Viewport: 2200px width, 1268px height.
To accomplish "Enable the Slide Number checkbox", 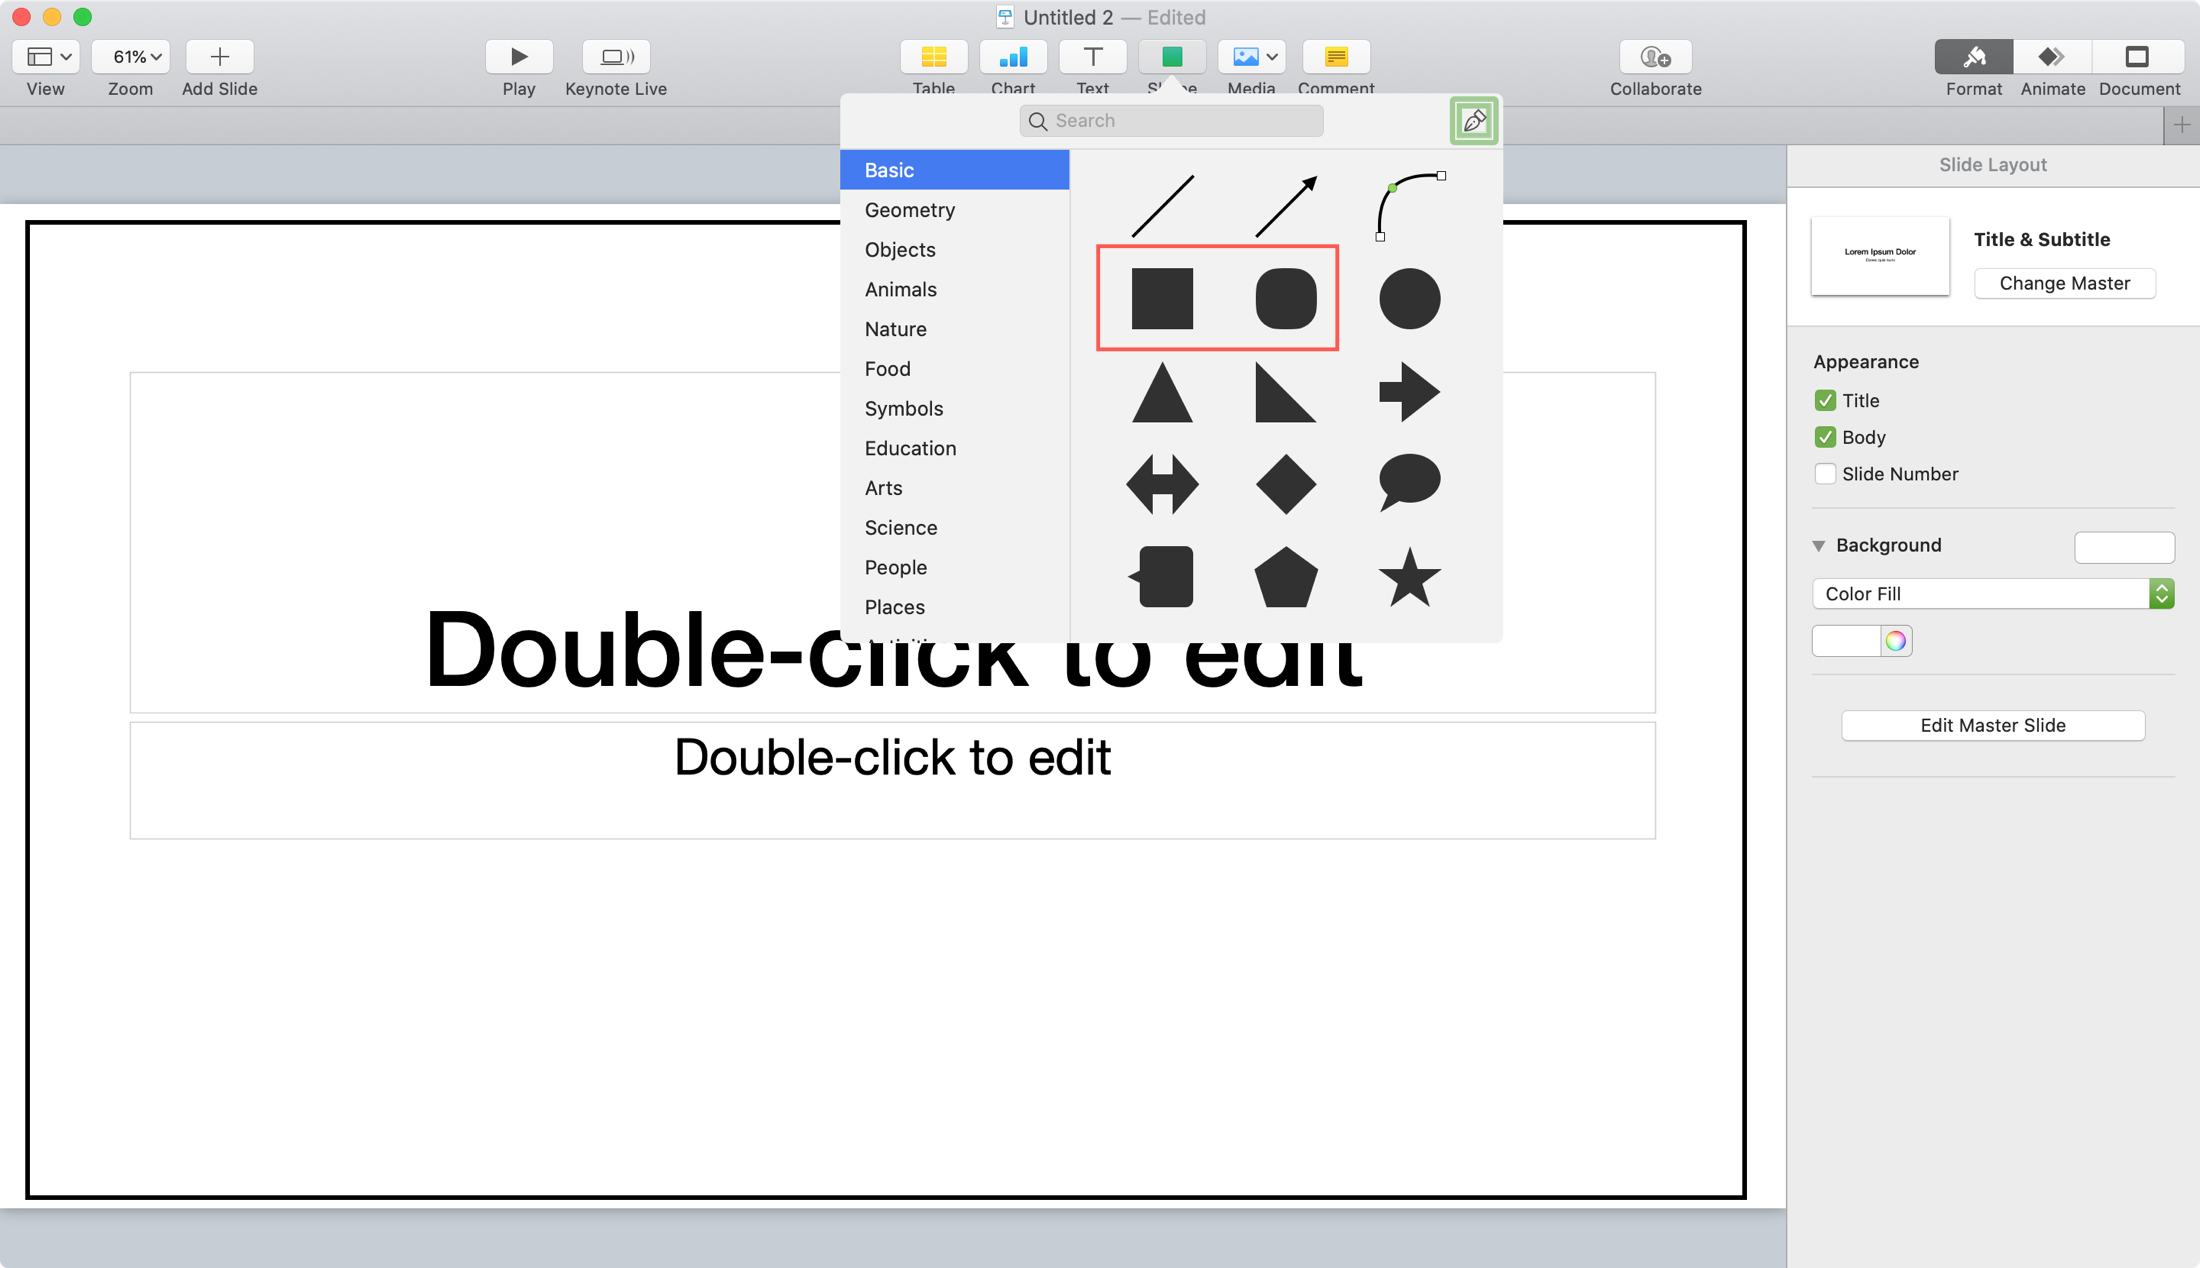I will click(x=1824, y=473).
